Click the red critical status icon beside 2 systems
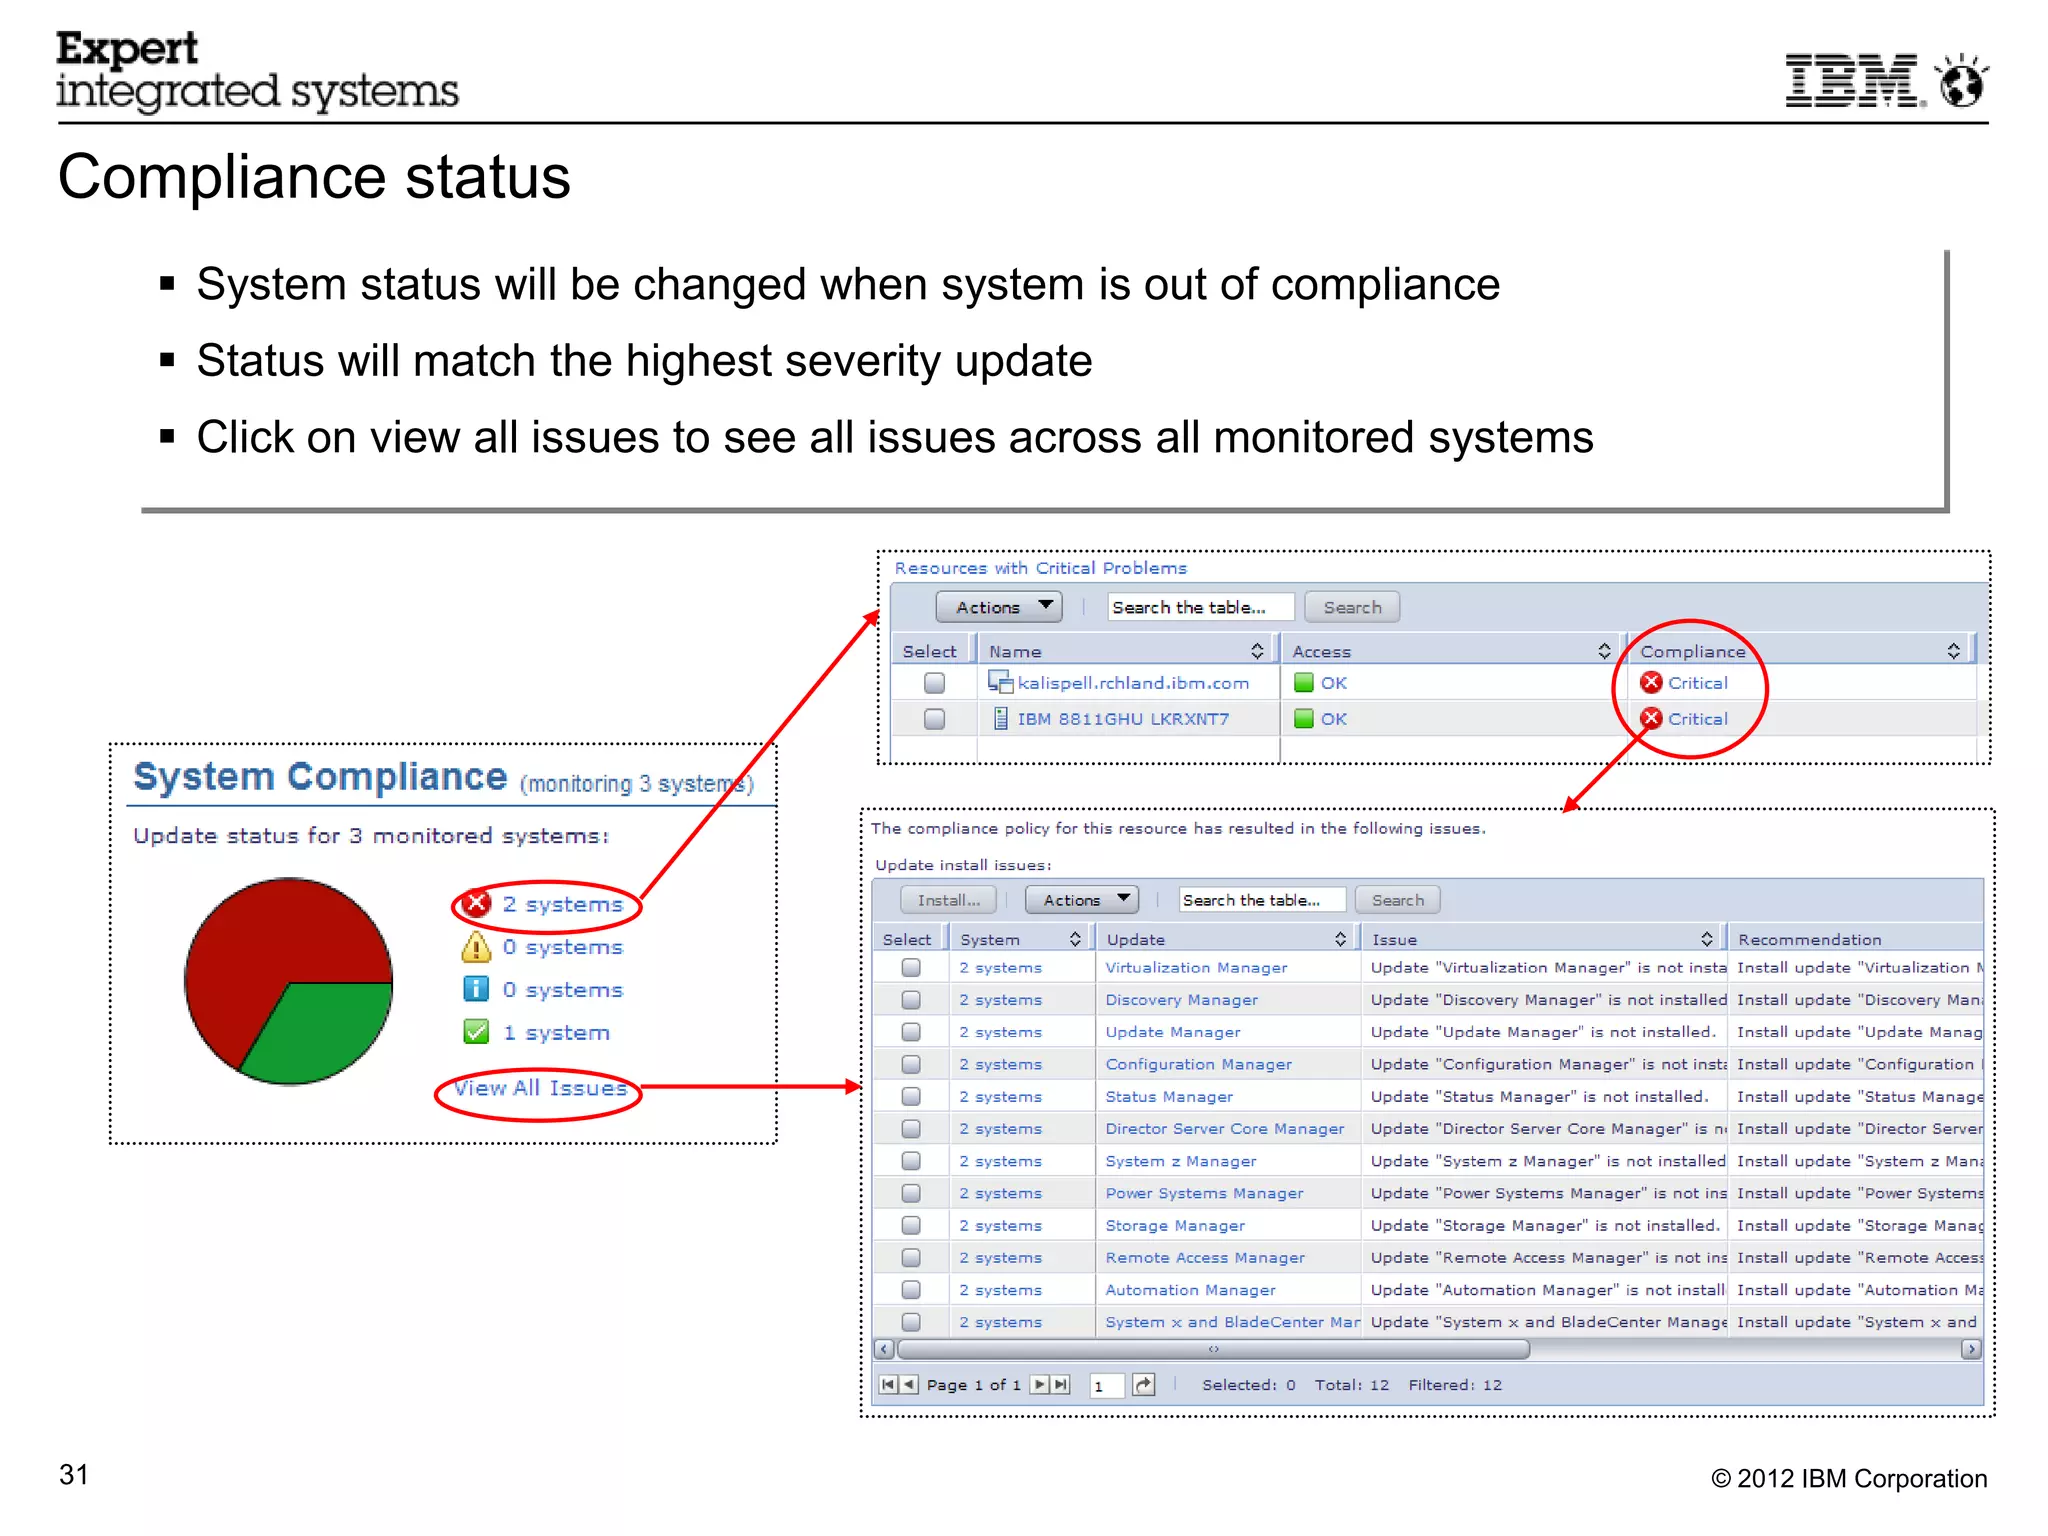This screenshot has width=2048, height=1536. click(477, 903)
